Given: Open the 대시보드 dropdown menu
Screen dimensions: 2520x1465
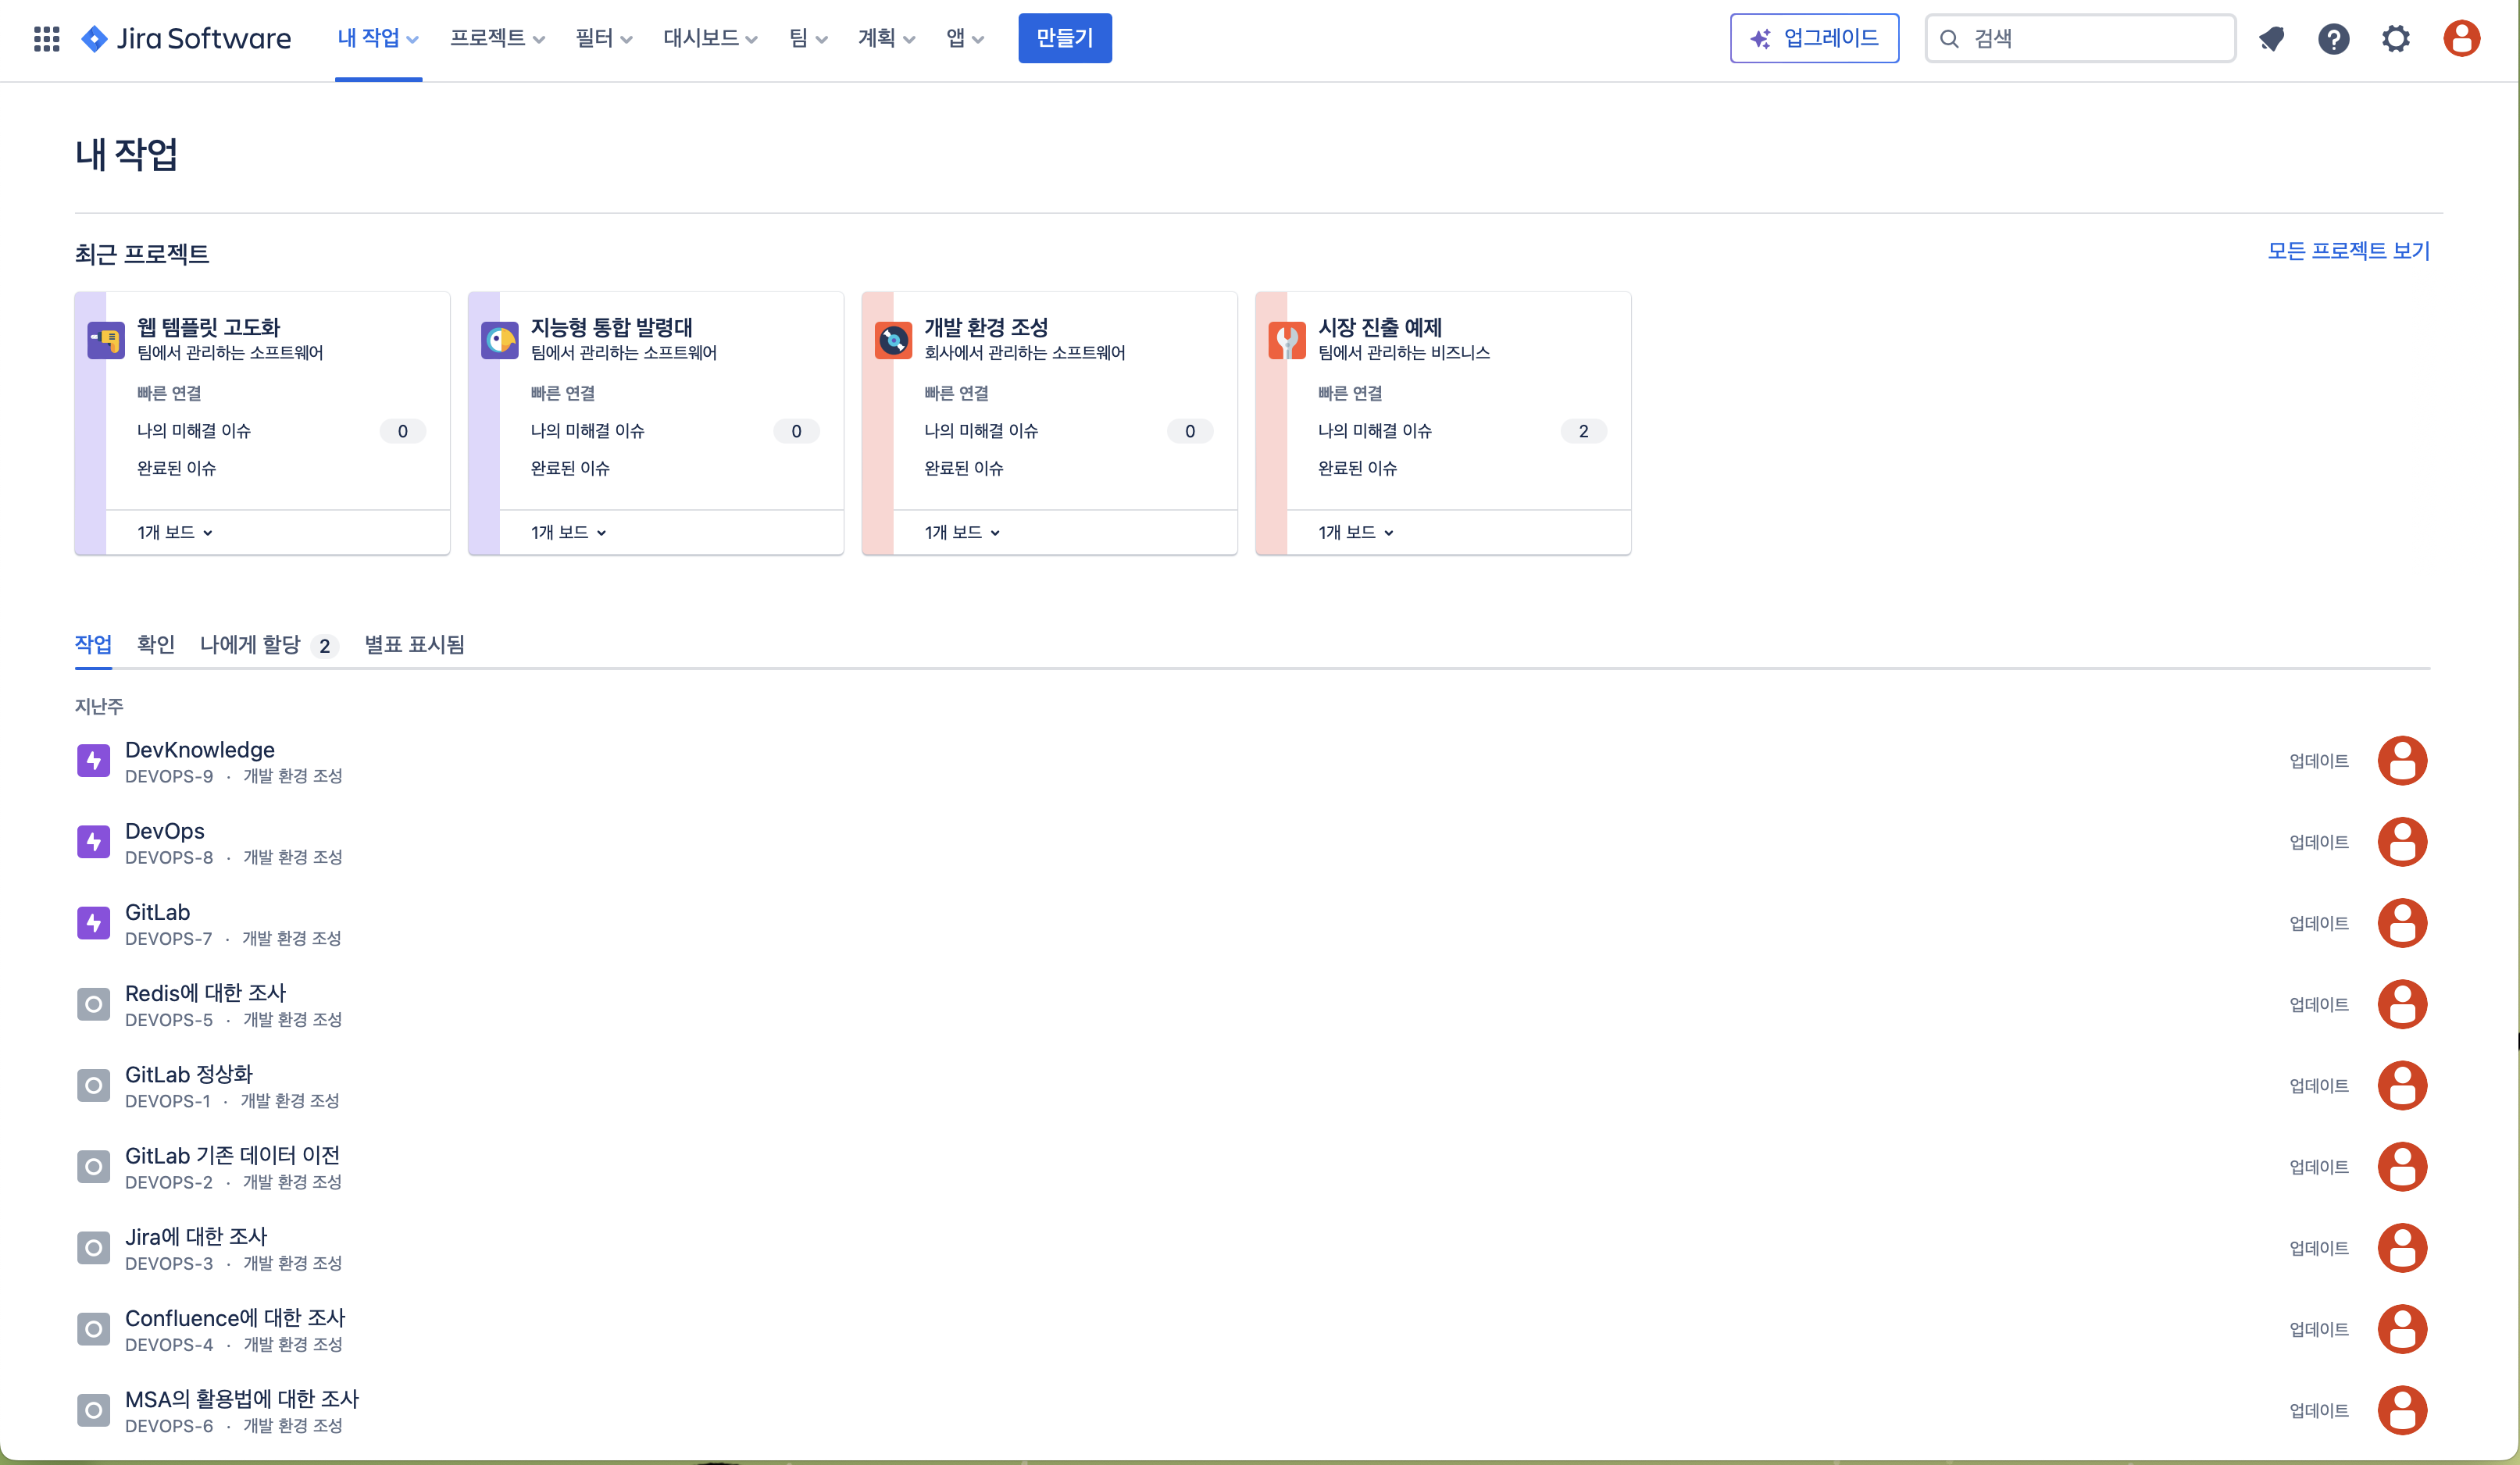Looking at the screenshot, I should click(x=711, y=38).
